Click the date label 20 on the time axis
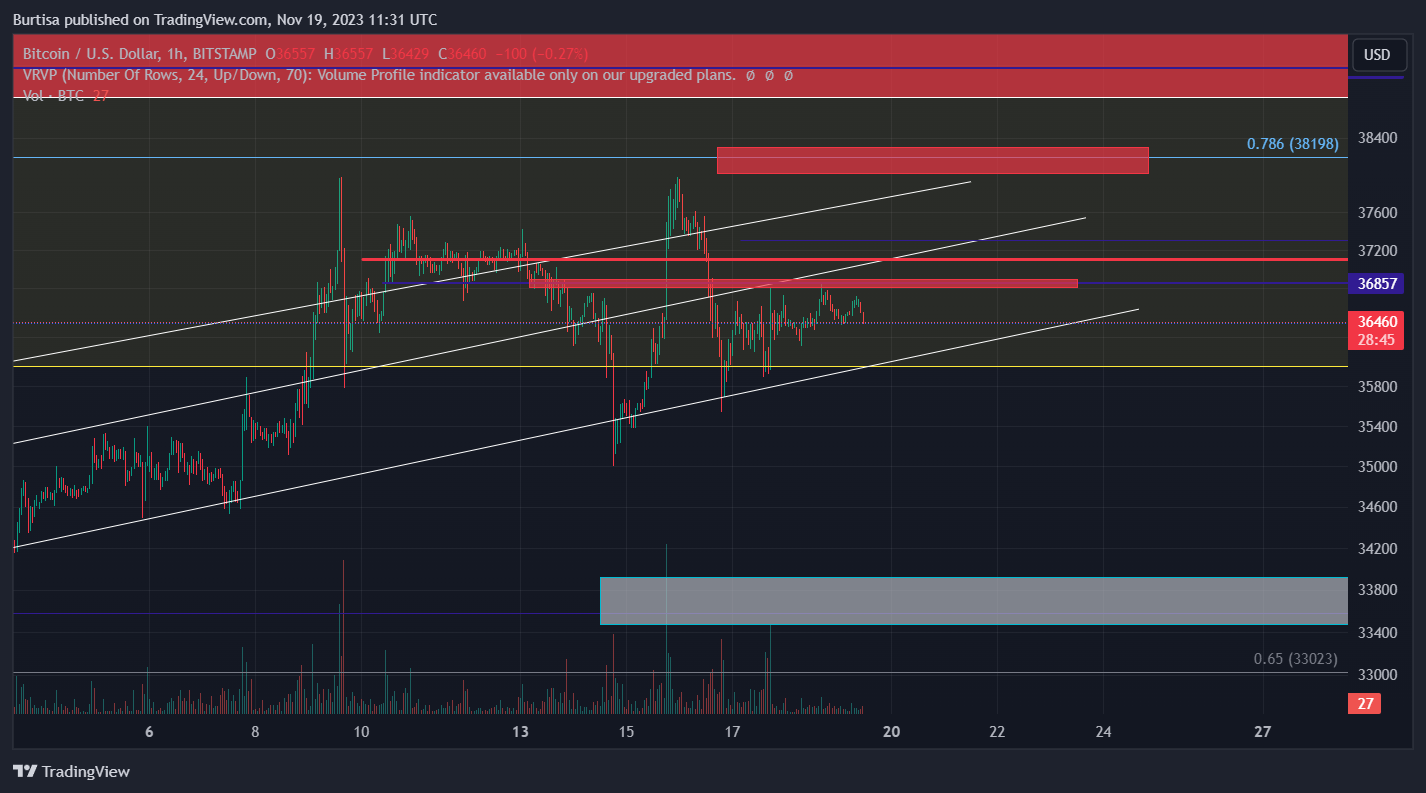The width and height of the screenshot is (1426, 793). [x=891, y=732]
